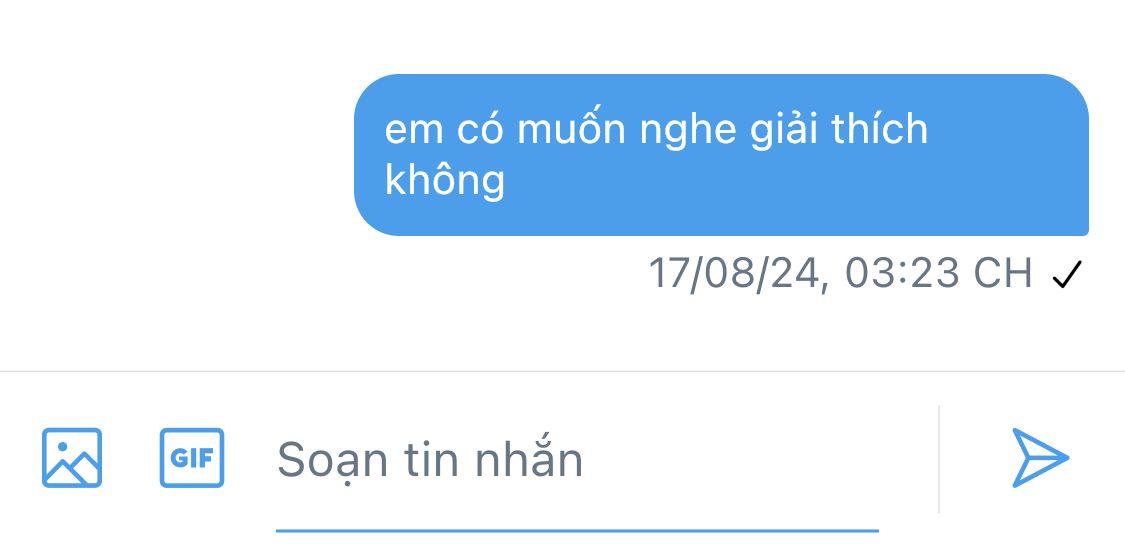Click the blue arrow send button

click(1040, 458)
